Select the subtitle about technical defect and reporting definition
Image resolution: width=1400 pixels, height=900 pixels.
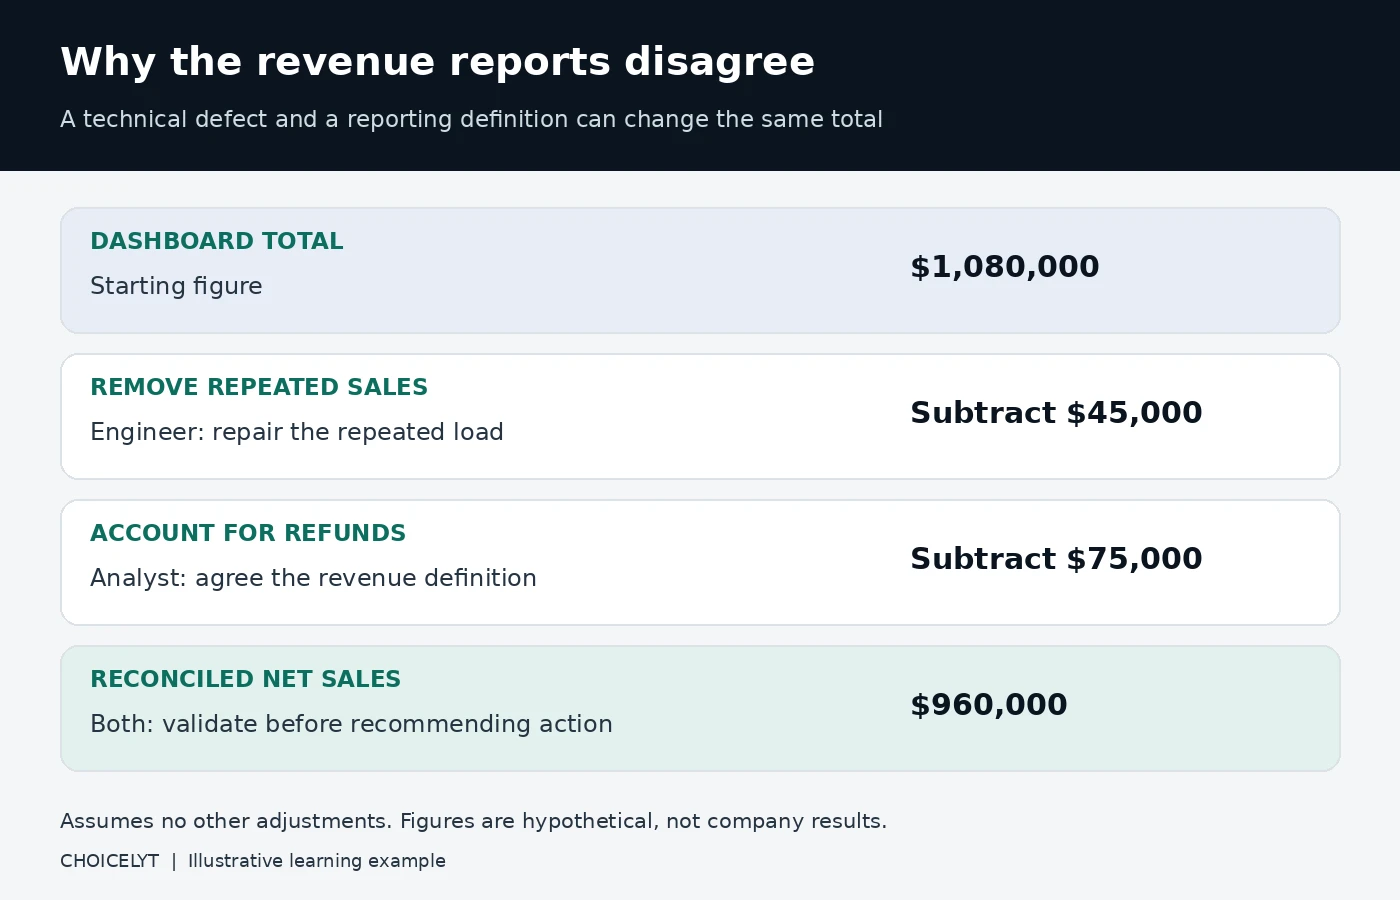pyautogui.click(x=471, y=119)
